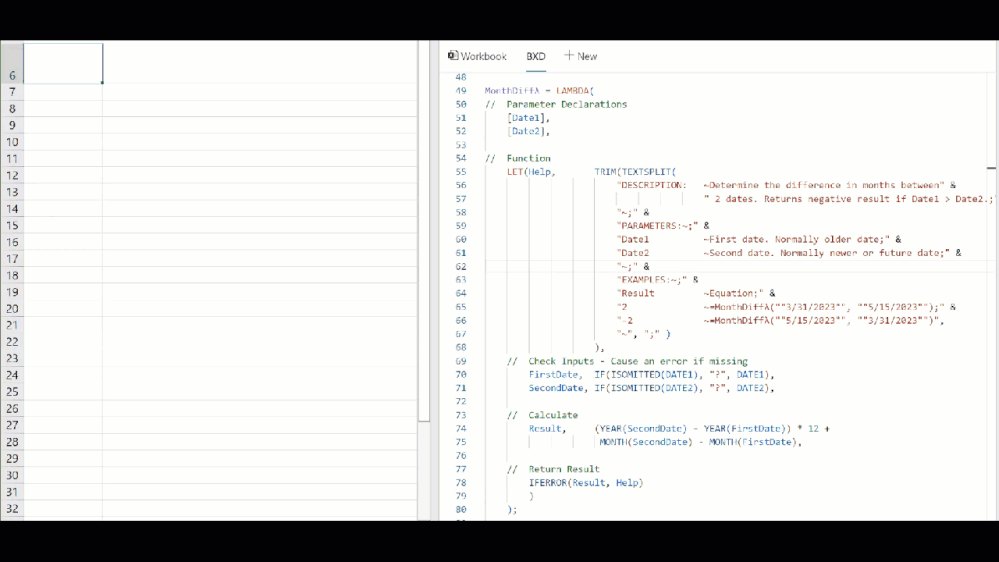This screenshot has width=999, height=562.
Task: Click the spreadsheet vertical scrollbar thumb
Action: (x=424, y=231)
